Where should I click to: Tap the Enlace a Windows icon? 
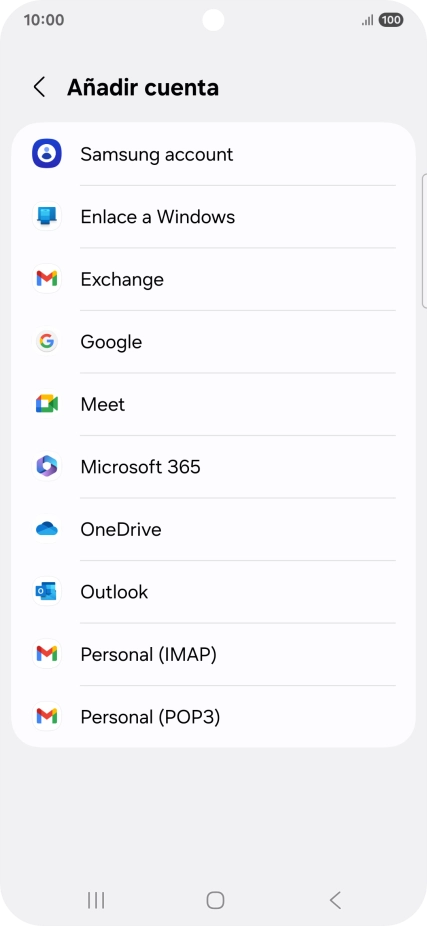click(x=47, y=216)
